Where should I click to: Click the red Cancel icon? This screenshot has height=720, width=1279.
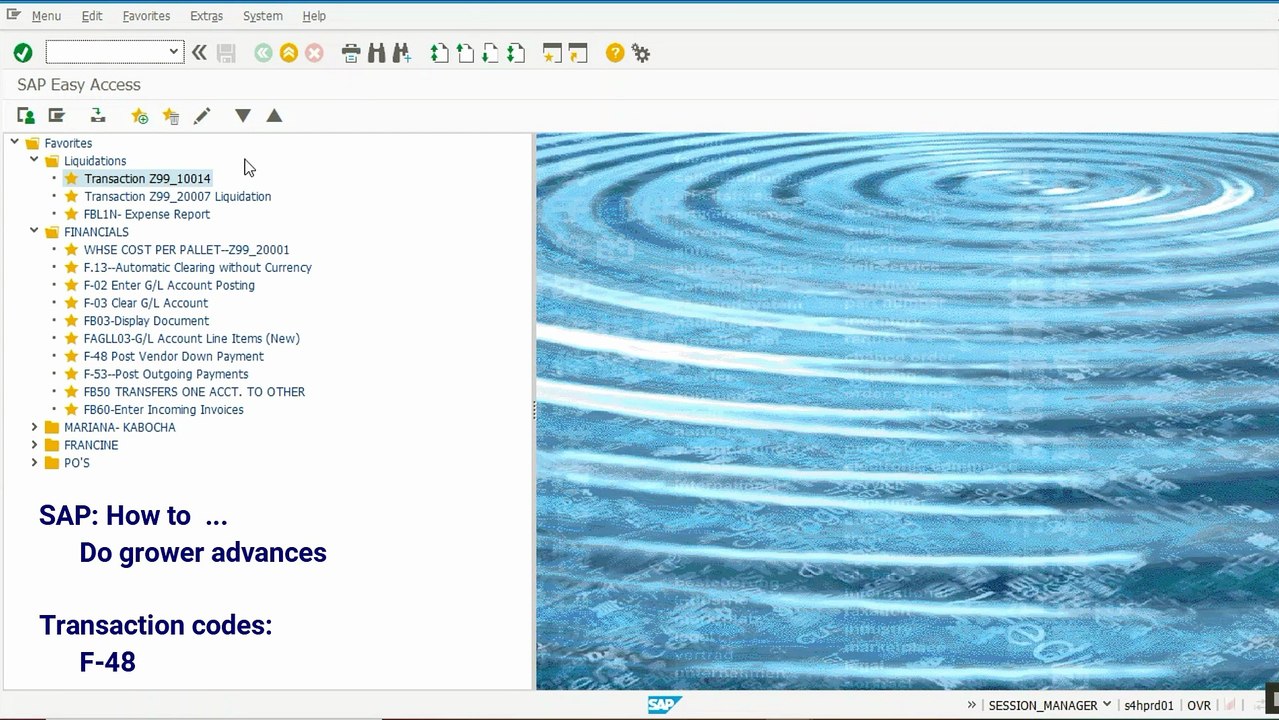314,53
